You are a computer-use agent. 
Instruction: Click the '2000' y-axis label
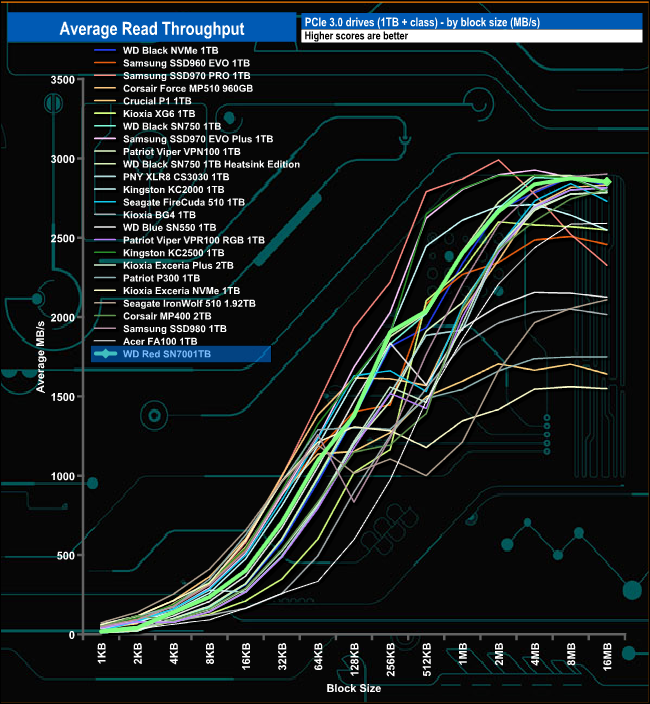coord(62,318)
